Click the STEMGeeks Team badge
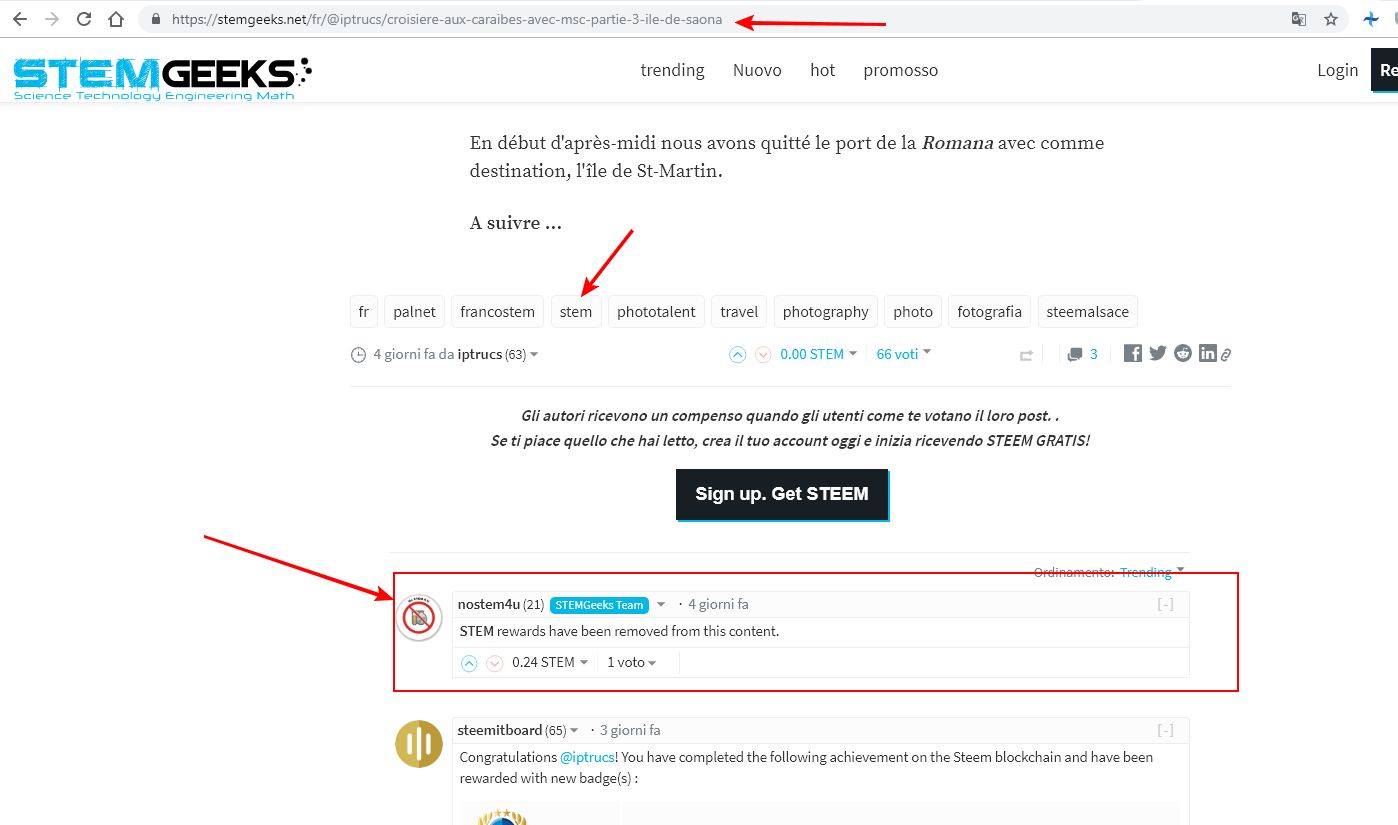 point(599,605)
